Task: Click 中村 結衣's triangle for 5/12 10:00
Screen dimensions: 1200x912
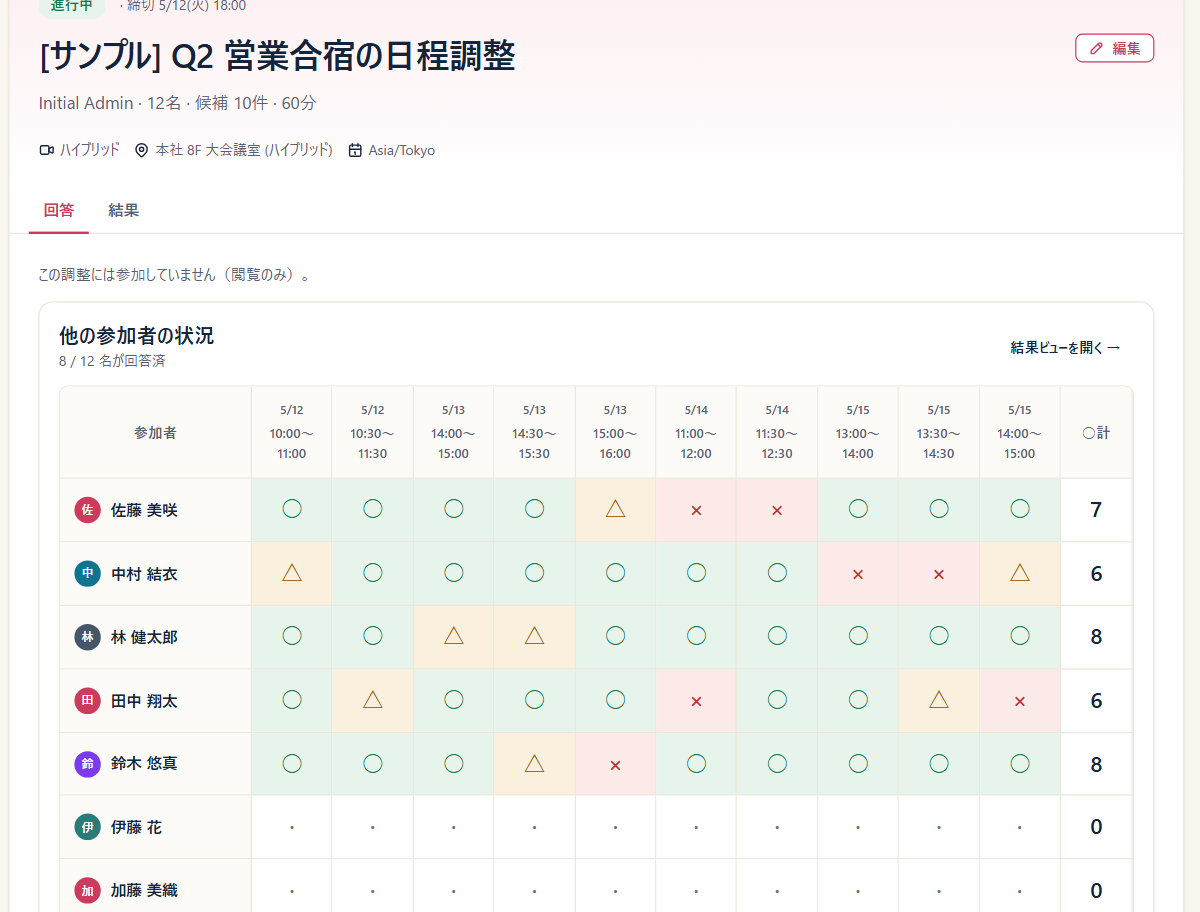Action: [292, 572]
